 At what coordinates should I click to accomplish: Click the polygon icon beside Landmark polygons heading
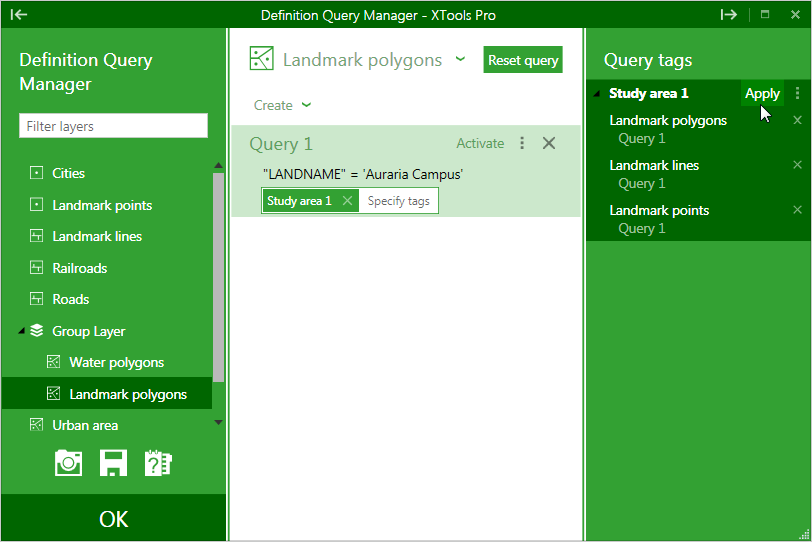tap(262, 58)
